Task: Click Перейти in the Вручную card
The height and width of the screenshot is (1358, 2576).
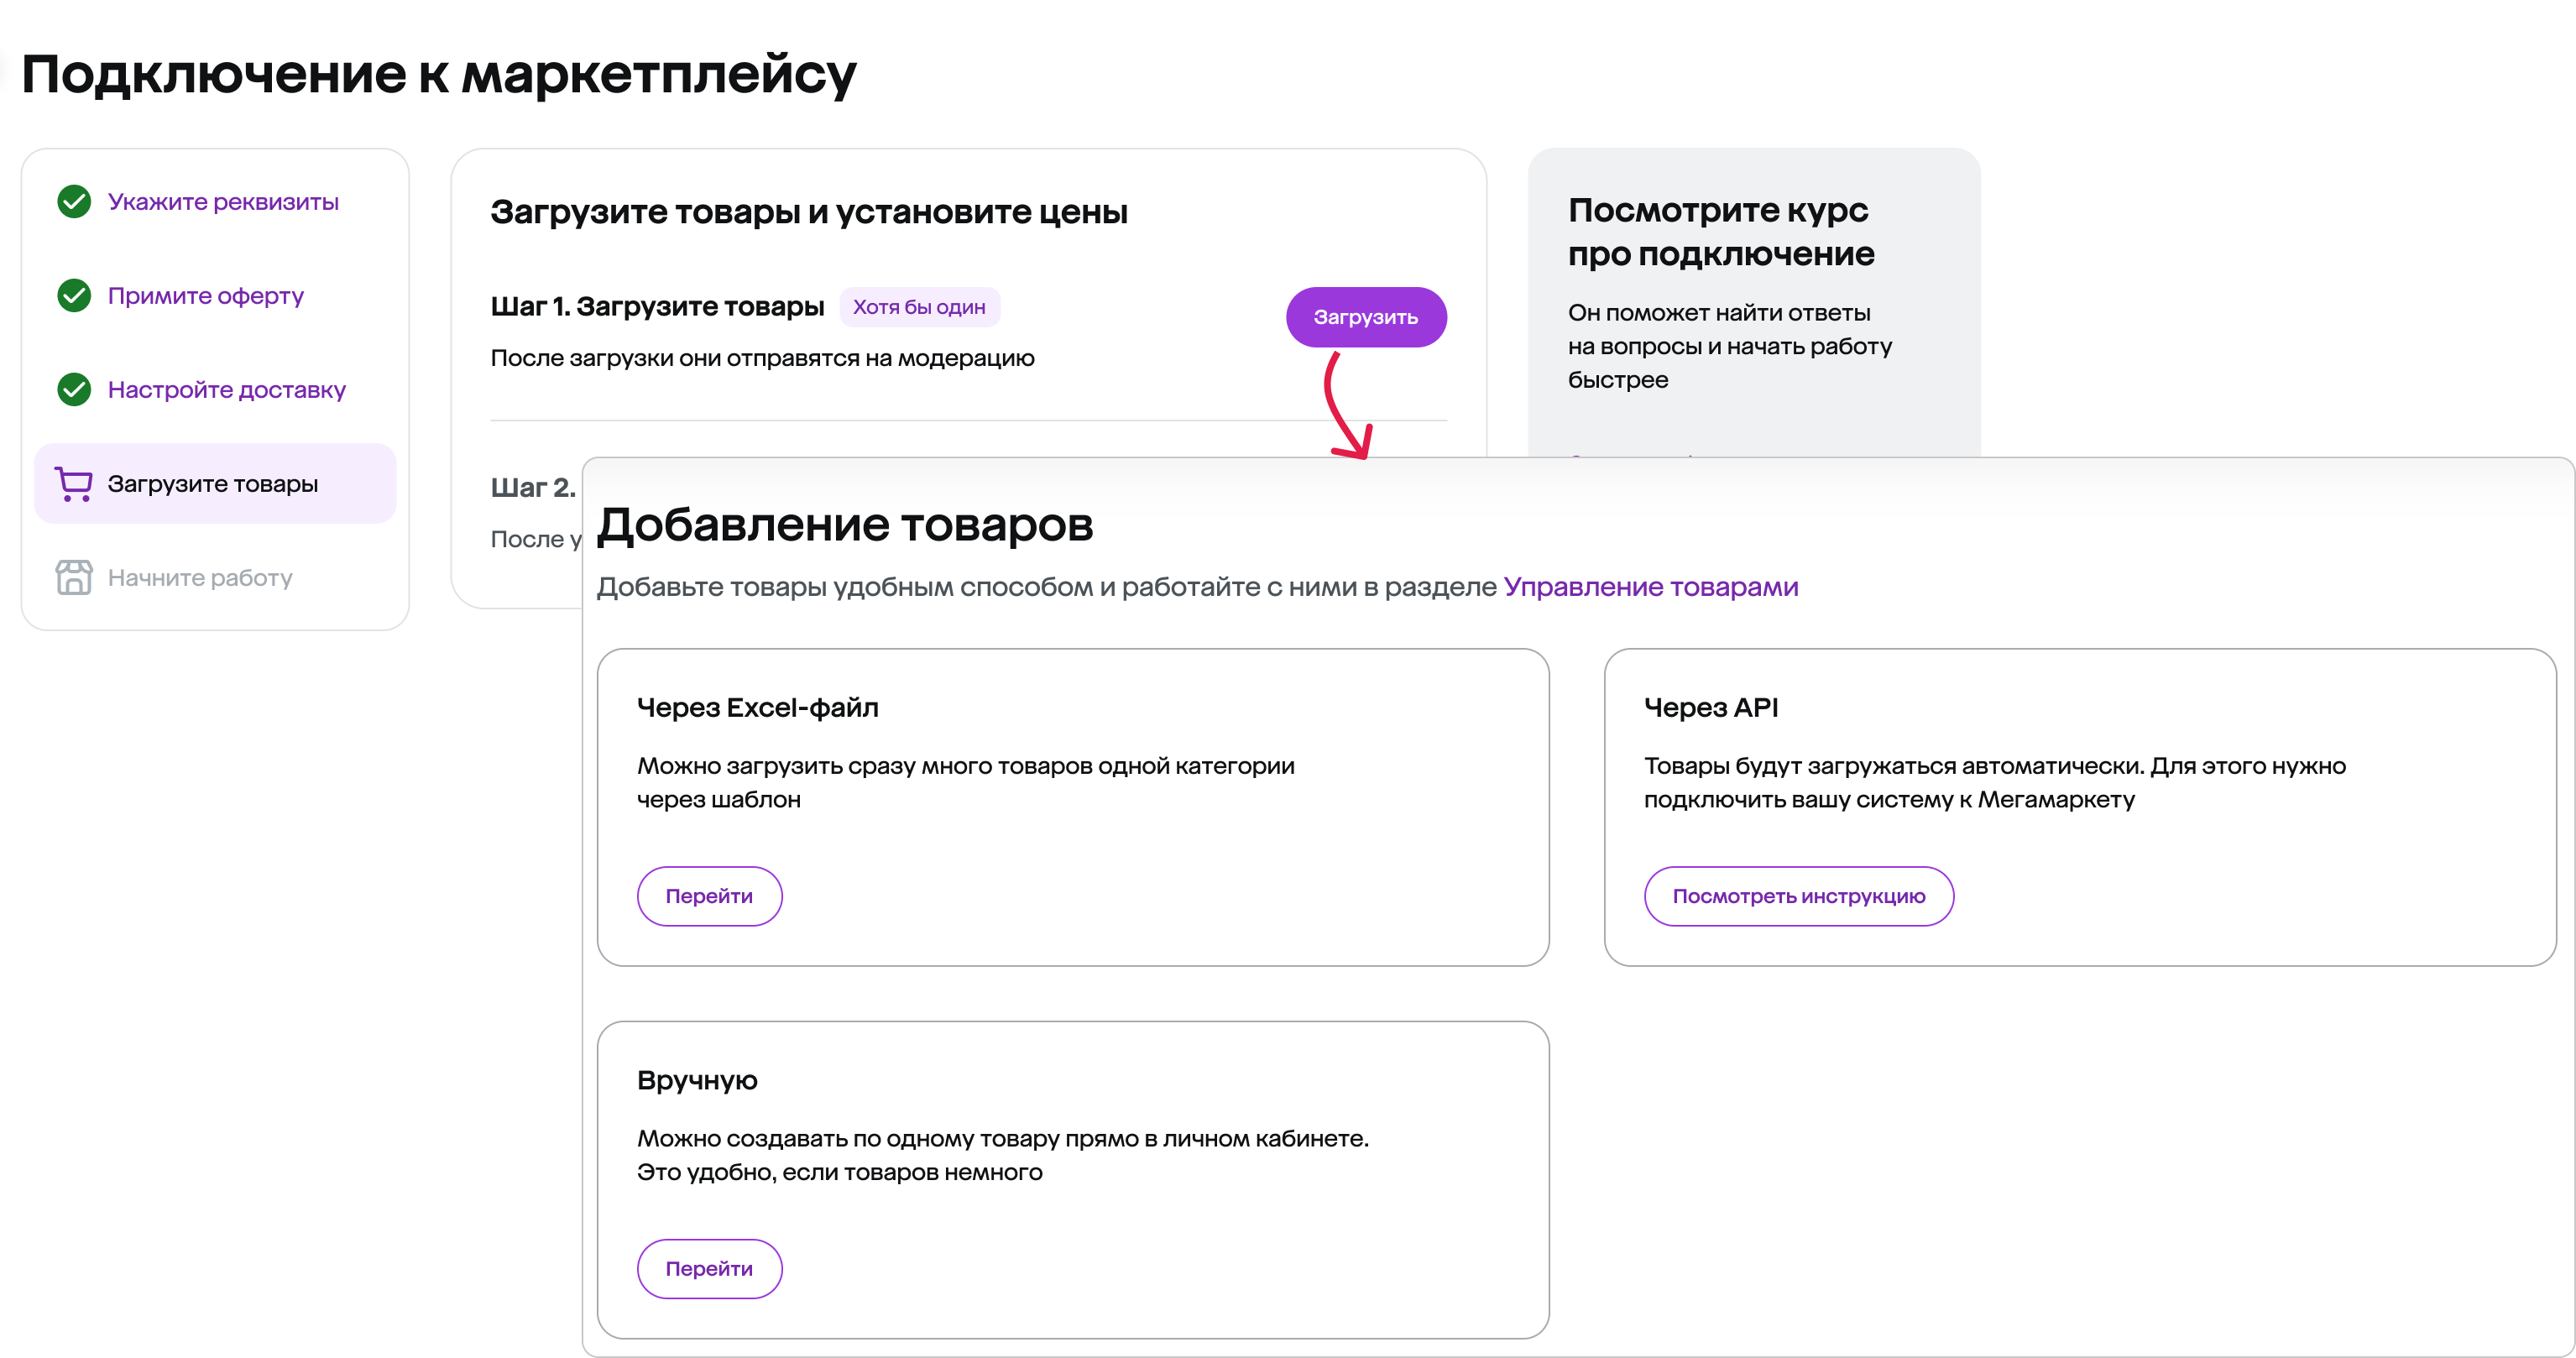Action: coord(709,1269)
